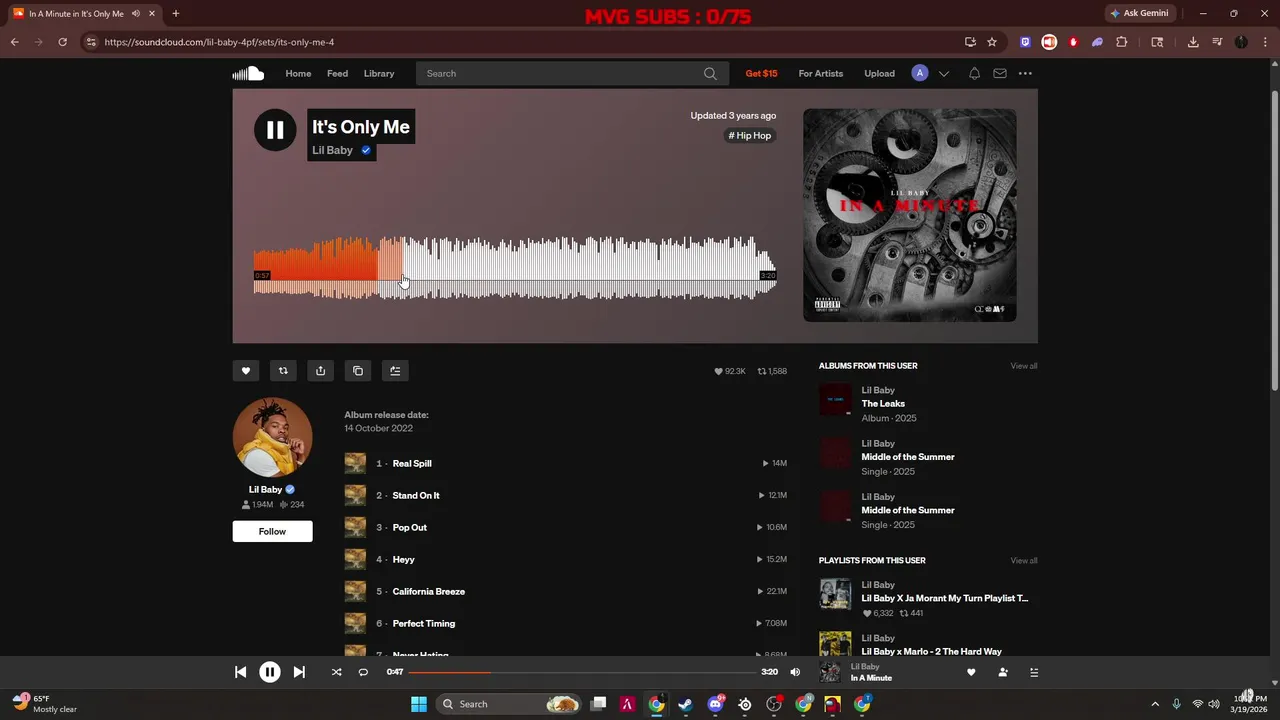The height and width of the screenshot is (720, 1280).
Task: Go to the Home tab
Action: coord(298,73)
